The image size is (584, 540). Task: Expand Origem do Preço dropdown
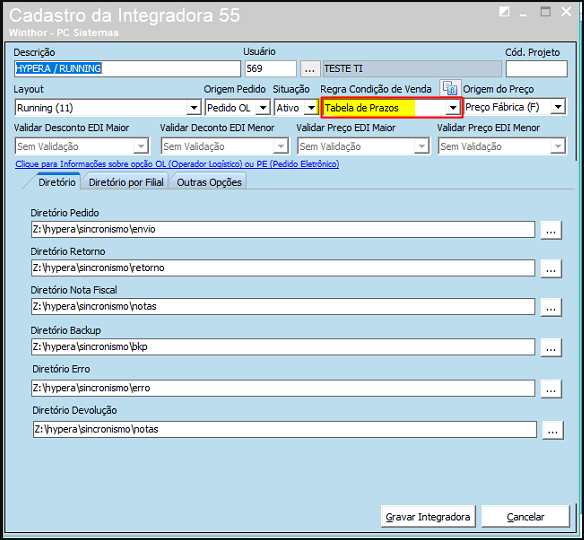pos(558,107)
